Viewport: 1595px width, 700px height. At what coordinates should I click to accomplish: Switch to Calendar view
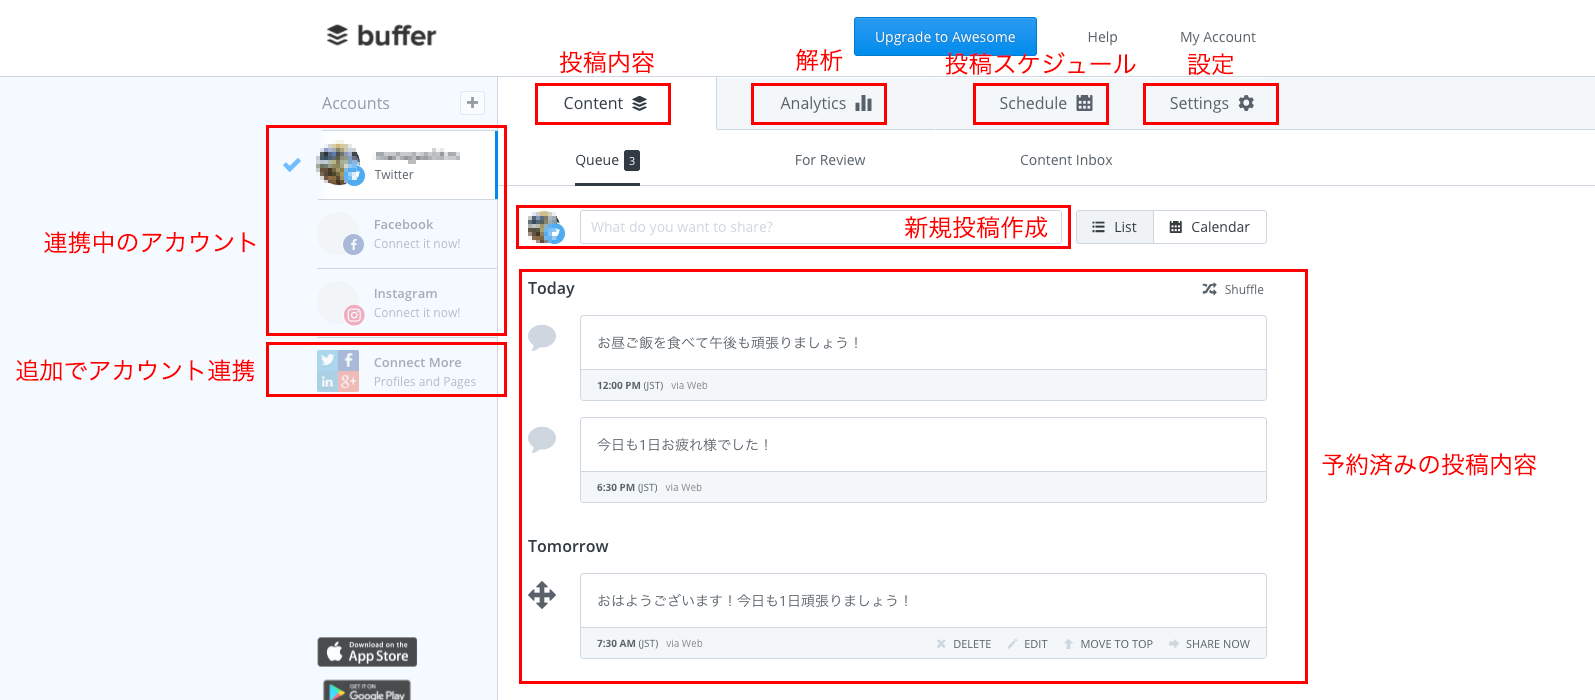coord(1210,227)
